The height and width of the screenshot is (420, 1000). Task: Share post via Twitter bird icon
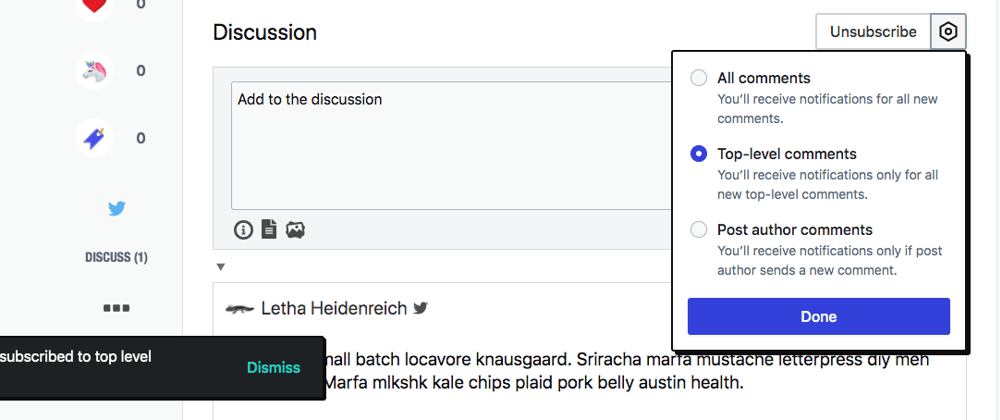point(117,208)
